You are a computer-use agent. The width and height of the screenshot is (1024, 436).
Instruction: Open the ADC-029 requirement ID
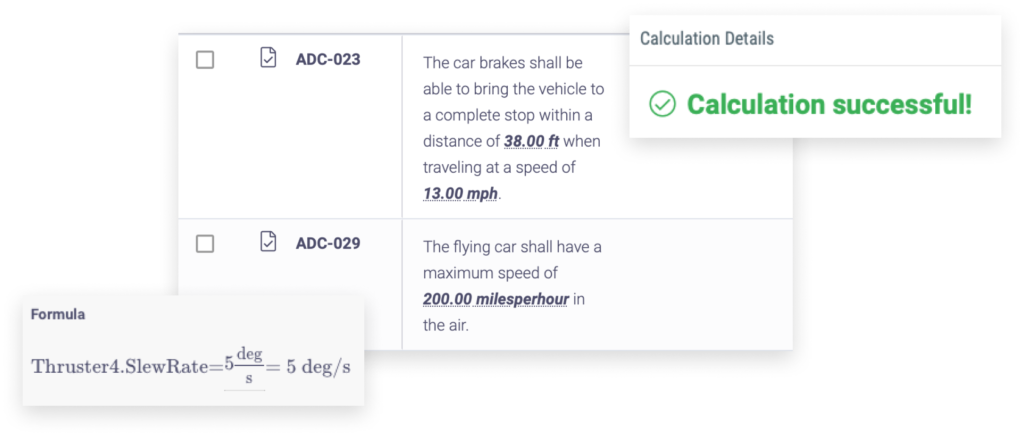(x=328, y=243)
